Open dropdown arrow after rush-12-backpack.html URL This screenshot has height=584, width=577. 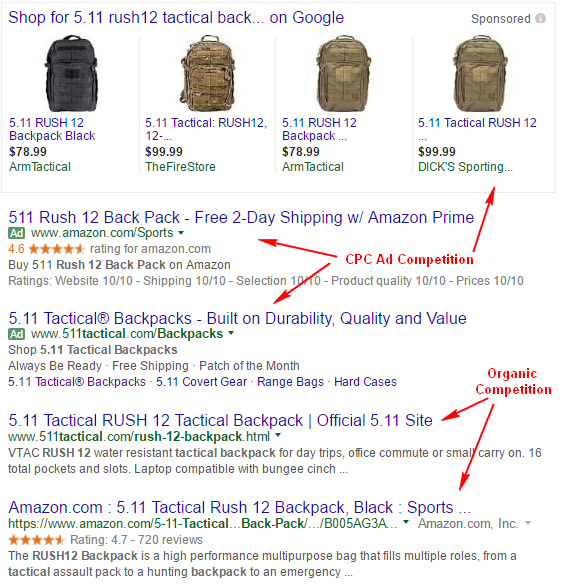[278, 435]
